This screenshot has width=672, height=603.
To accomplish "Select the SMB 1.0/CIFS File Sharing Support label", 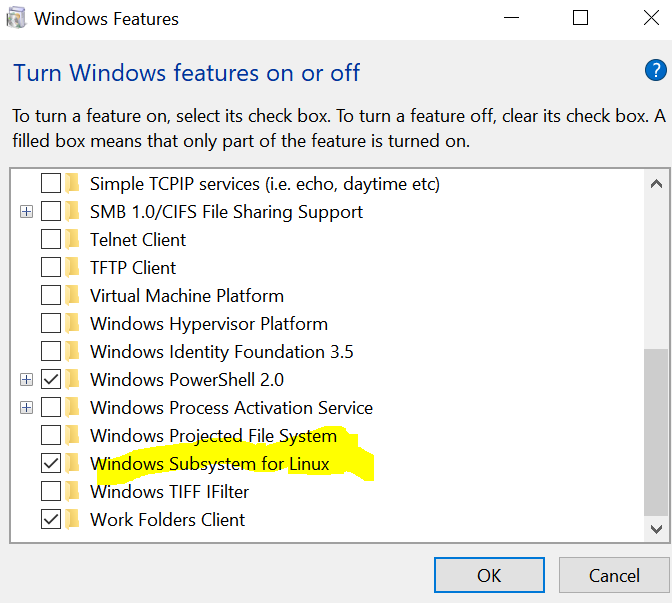I will click(226, 212).
